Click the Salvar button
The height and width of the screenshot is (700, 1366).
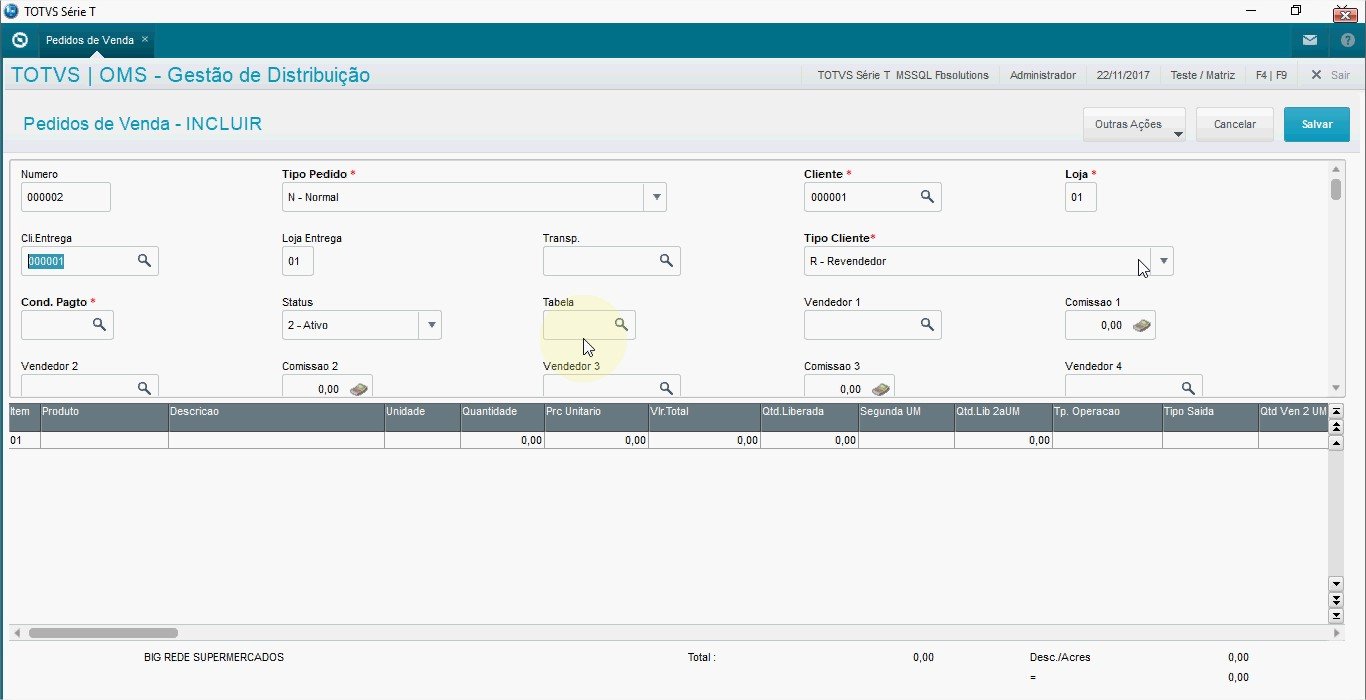pos(1317,125)
